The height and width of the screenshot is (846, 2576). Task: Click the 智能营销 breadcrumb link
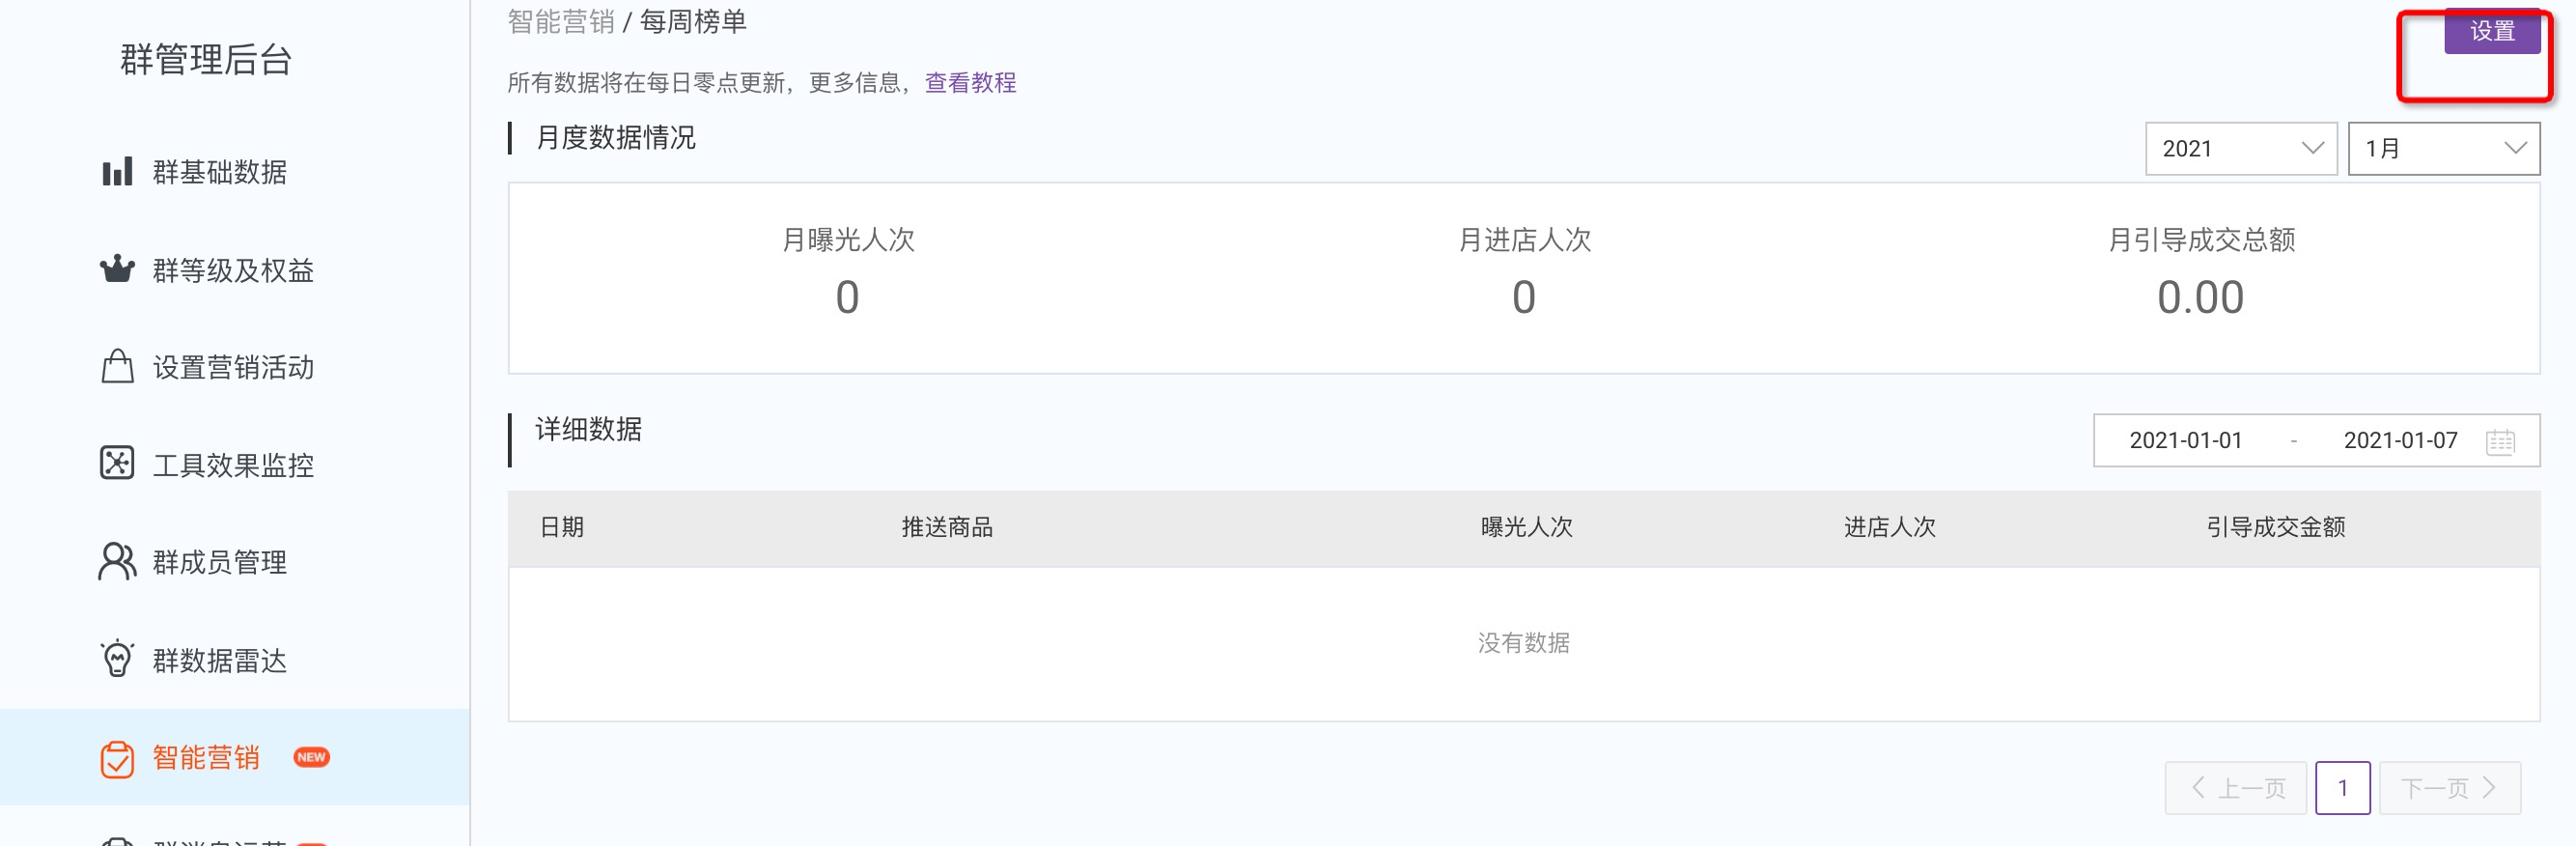[x=560, y=22]
